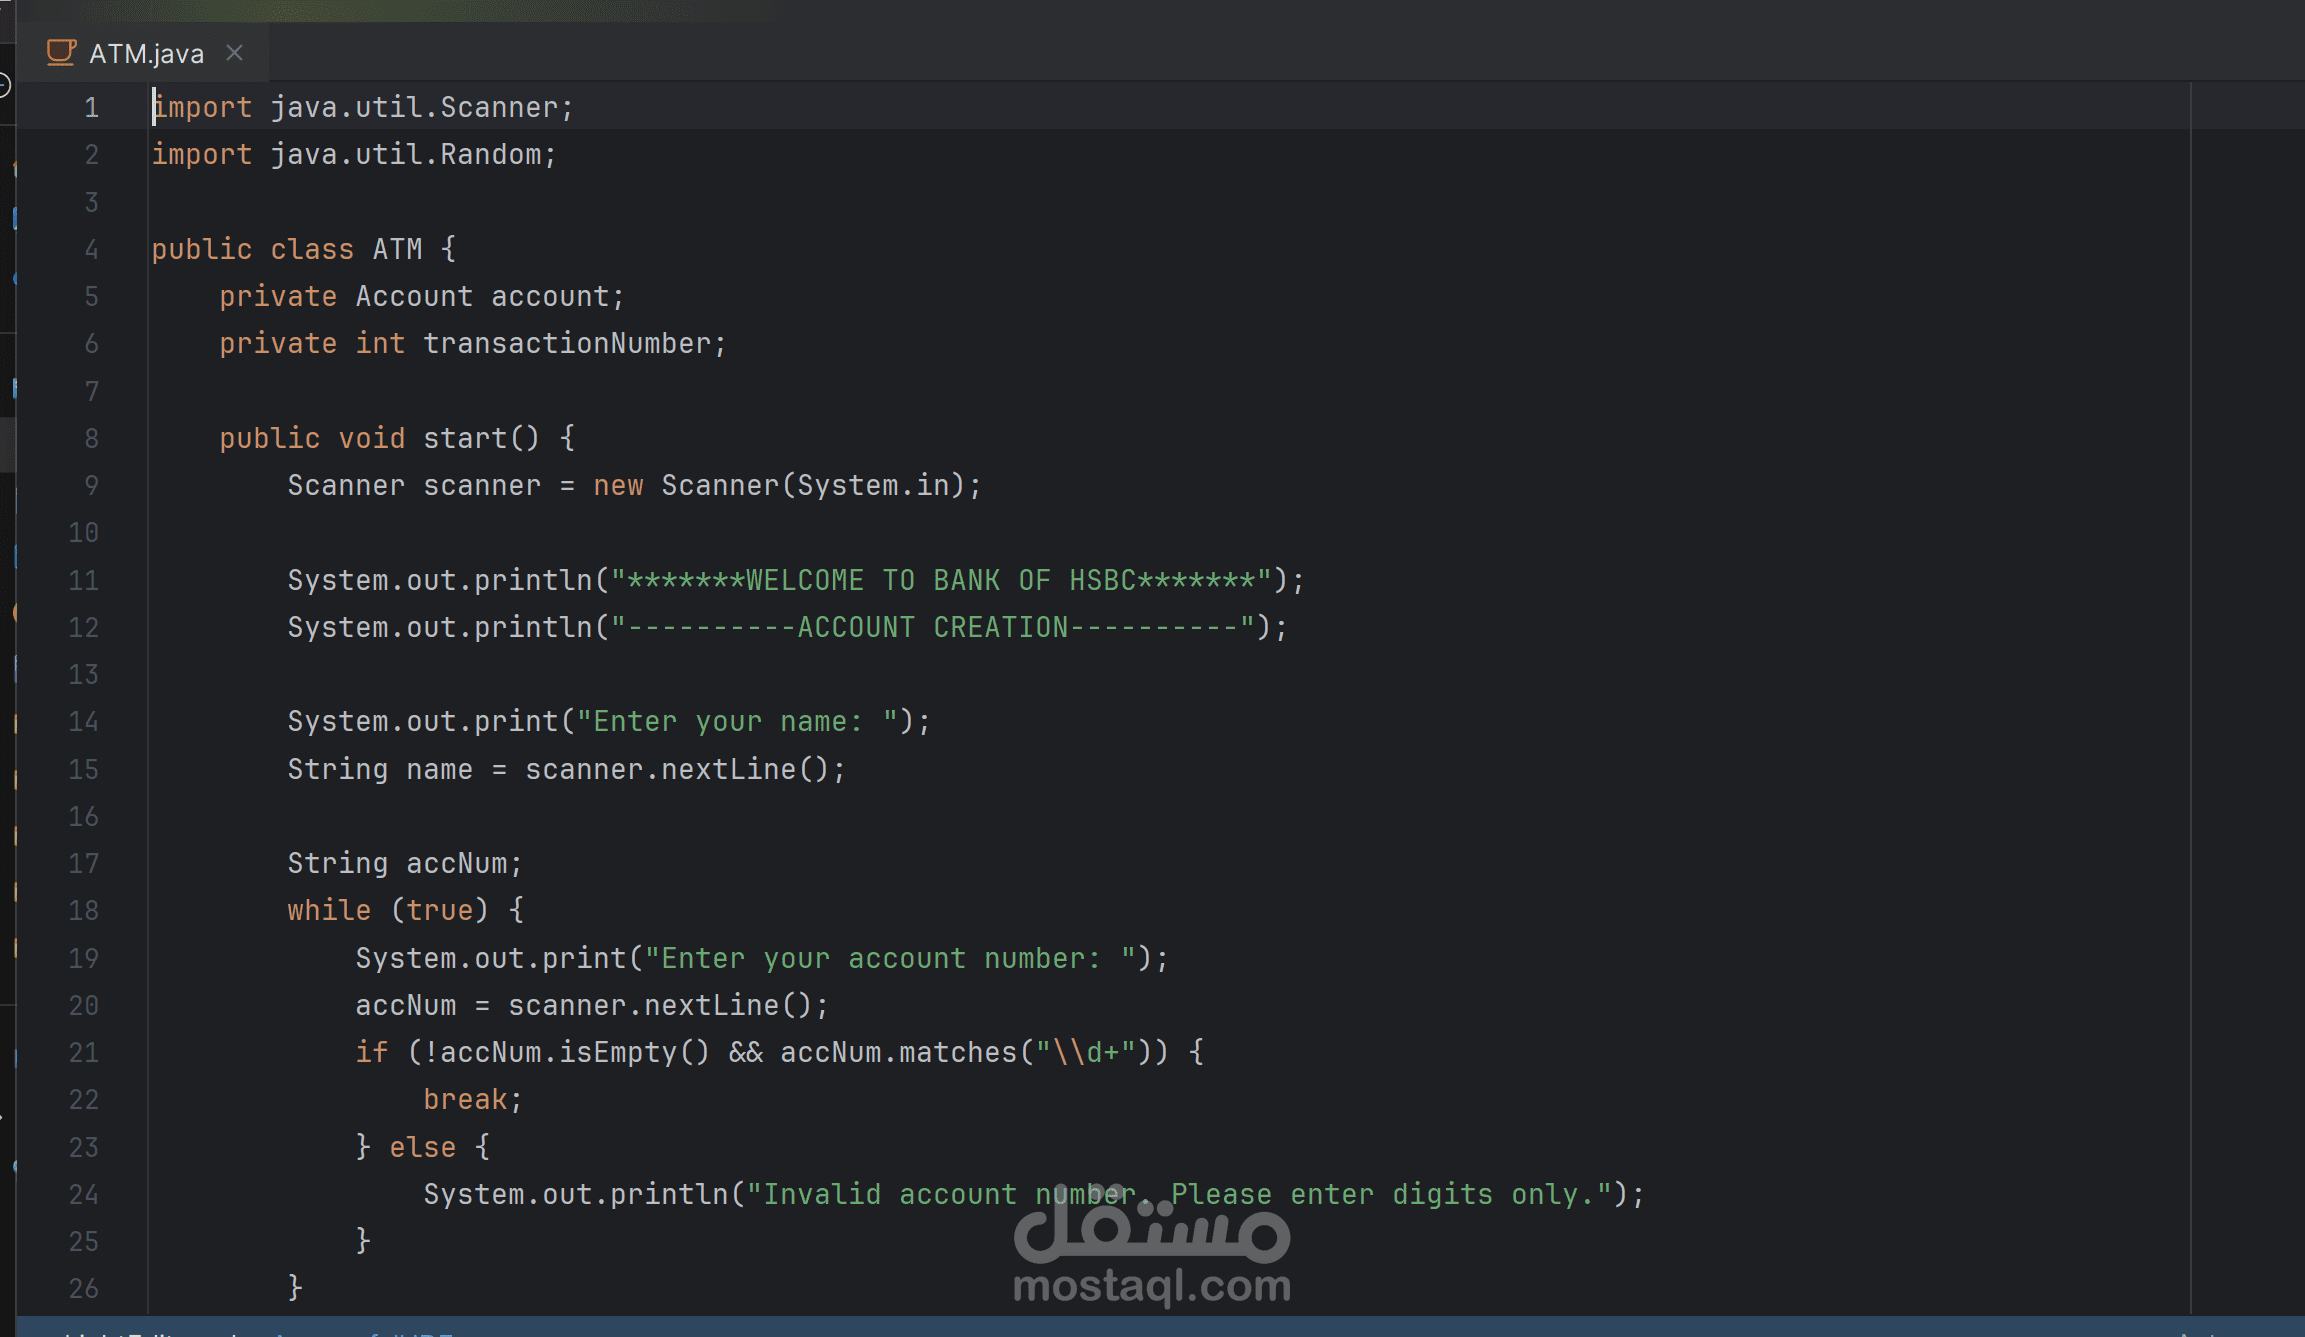
Task: Close the ATM.java editor tab
Action: pyautogui.click(x=235, y=53)
